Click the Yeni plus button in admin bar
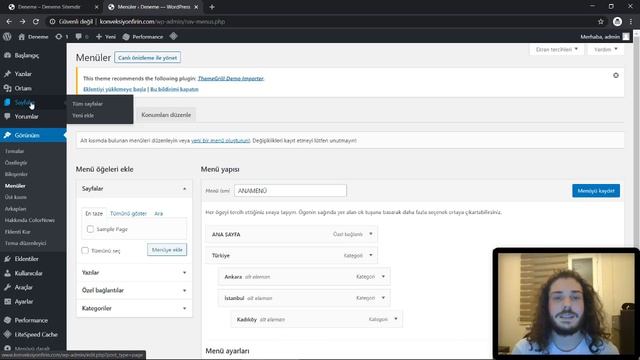The image size is (640, 360). pyautogui.click(x=106, y=36)
